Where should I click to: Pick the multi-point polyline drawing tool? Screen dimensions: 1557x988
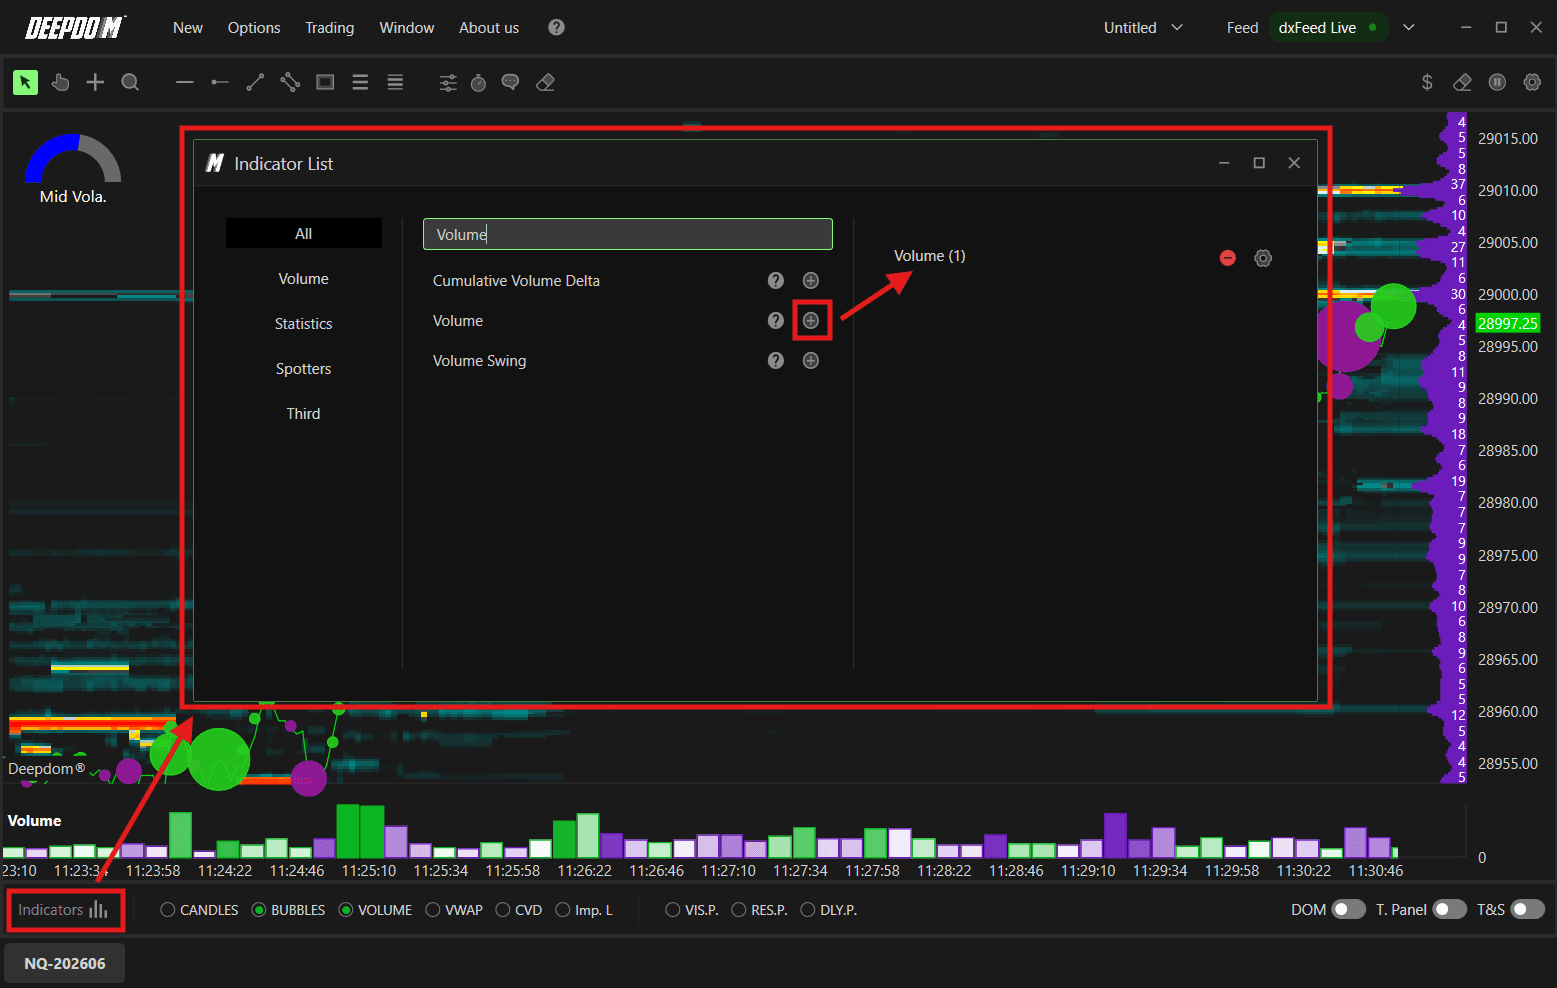pyautogui.click(x=290, y=82)
